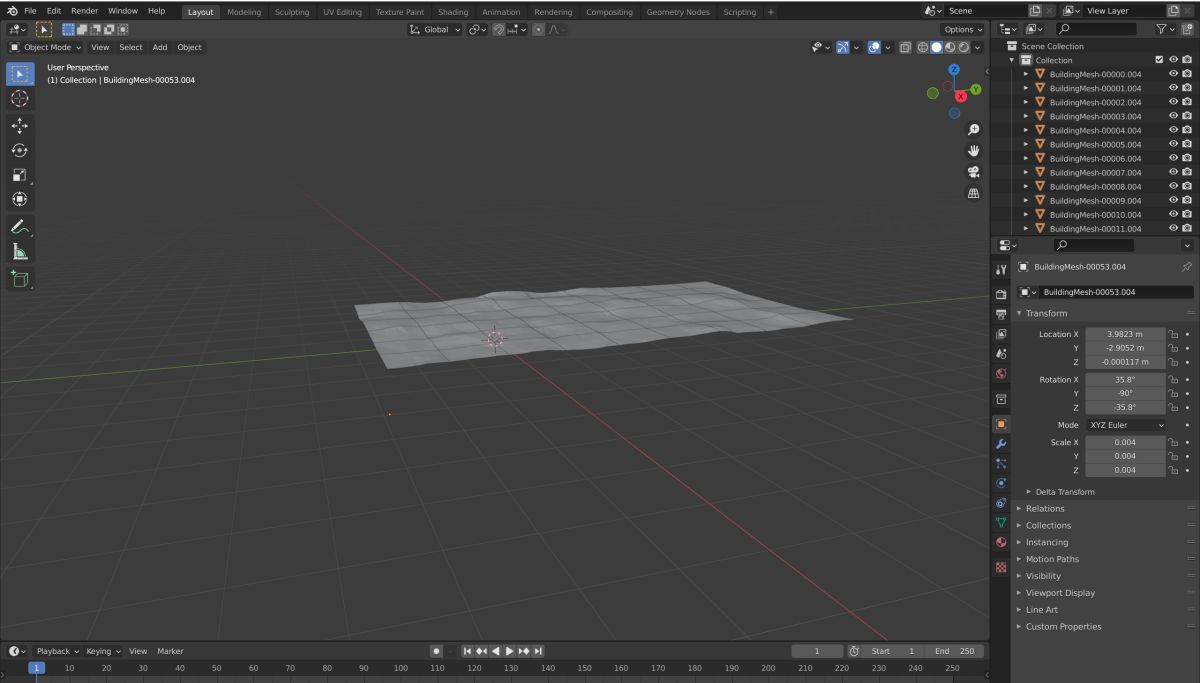This screenshot has height=683, width=1200.
Task: Switch to the UV Editing workspace tab
Action: (x=342, y=12)
